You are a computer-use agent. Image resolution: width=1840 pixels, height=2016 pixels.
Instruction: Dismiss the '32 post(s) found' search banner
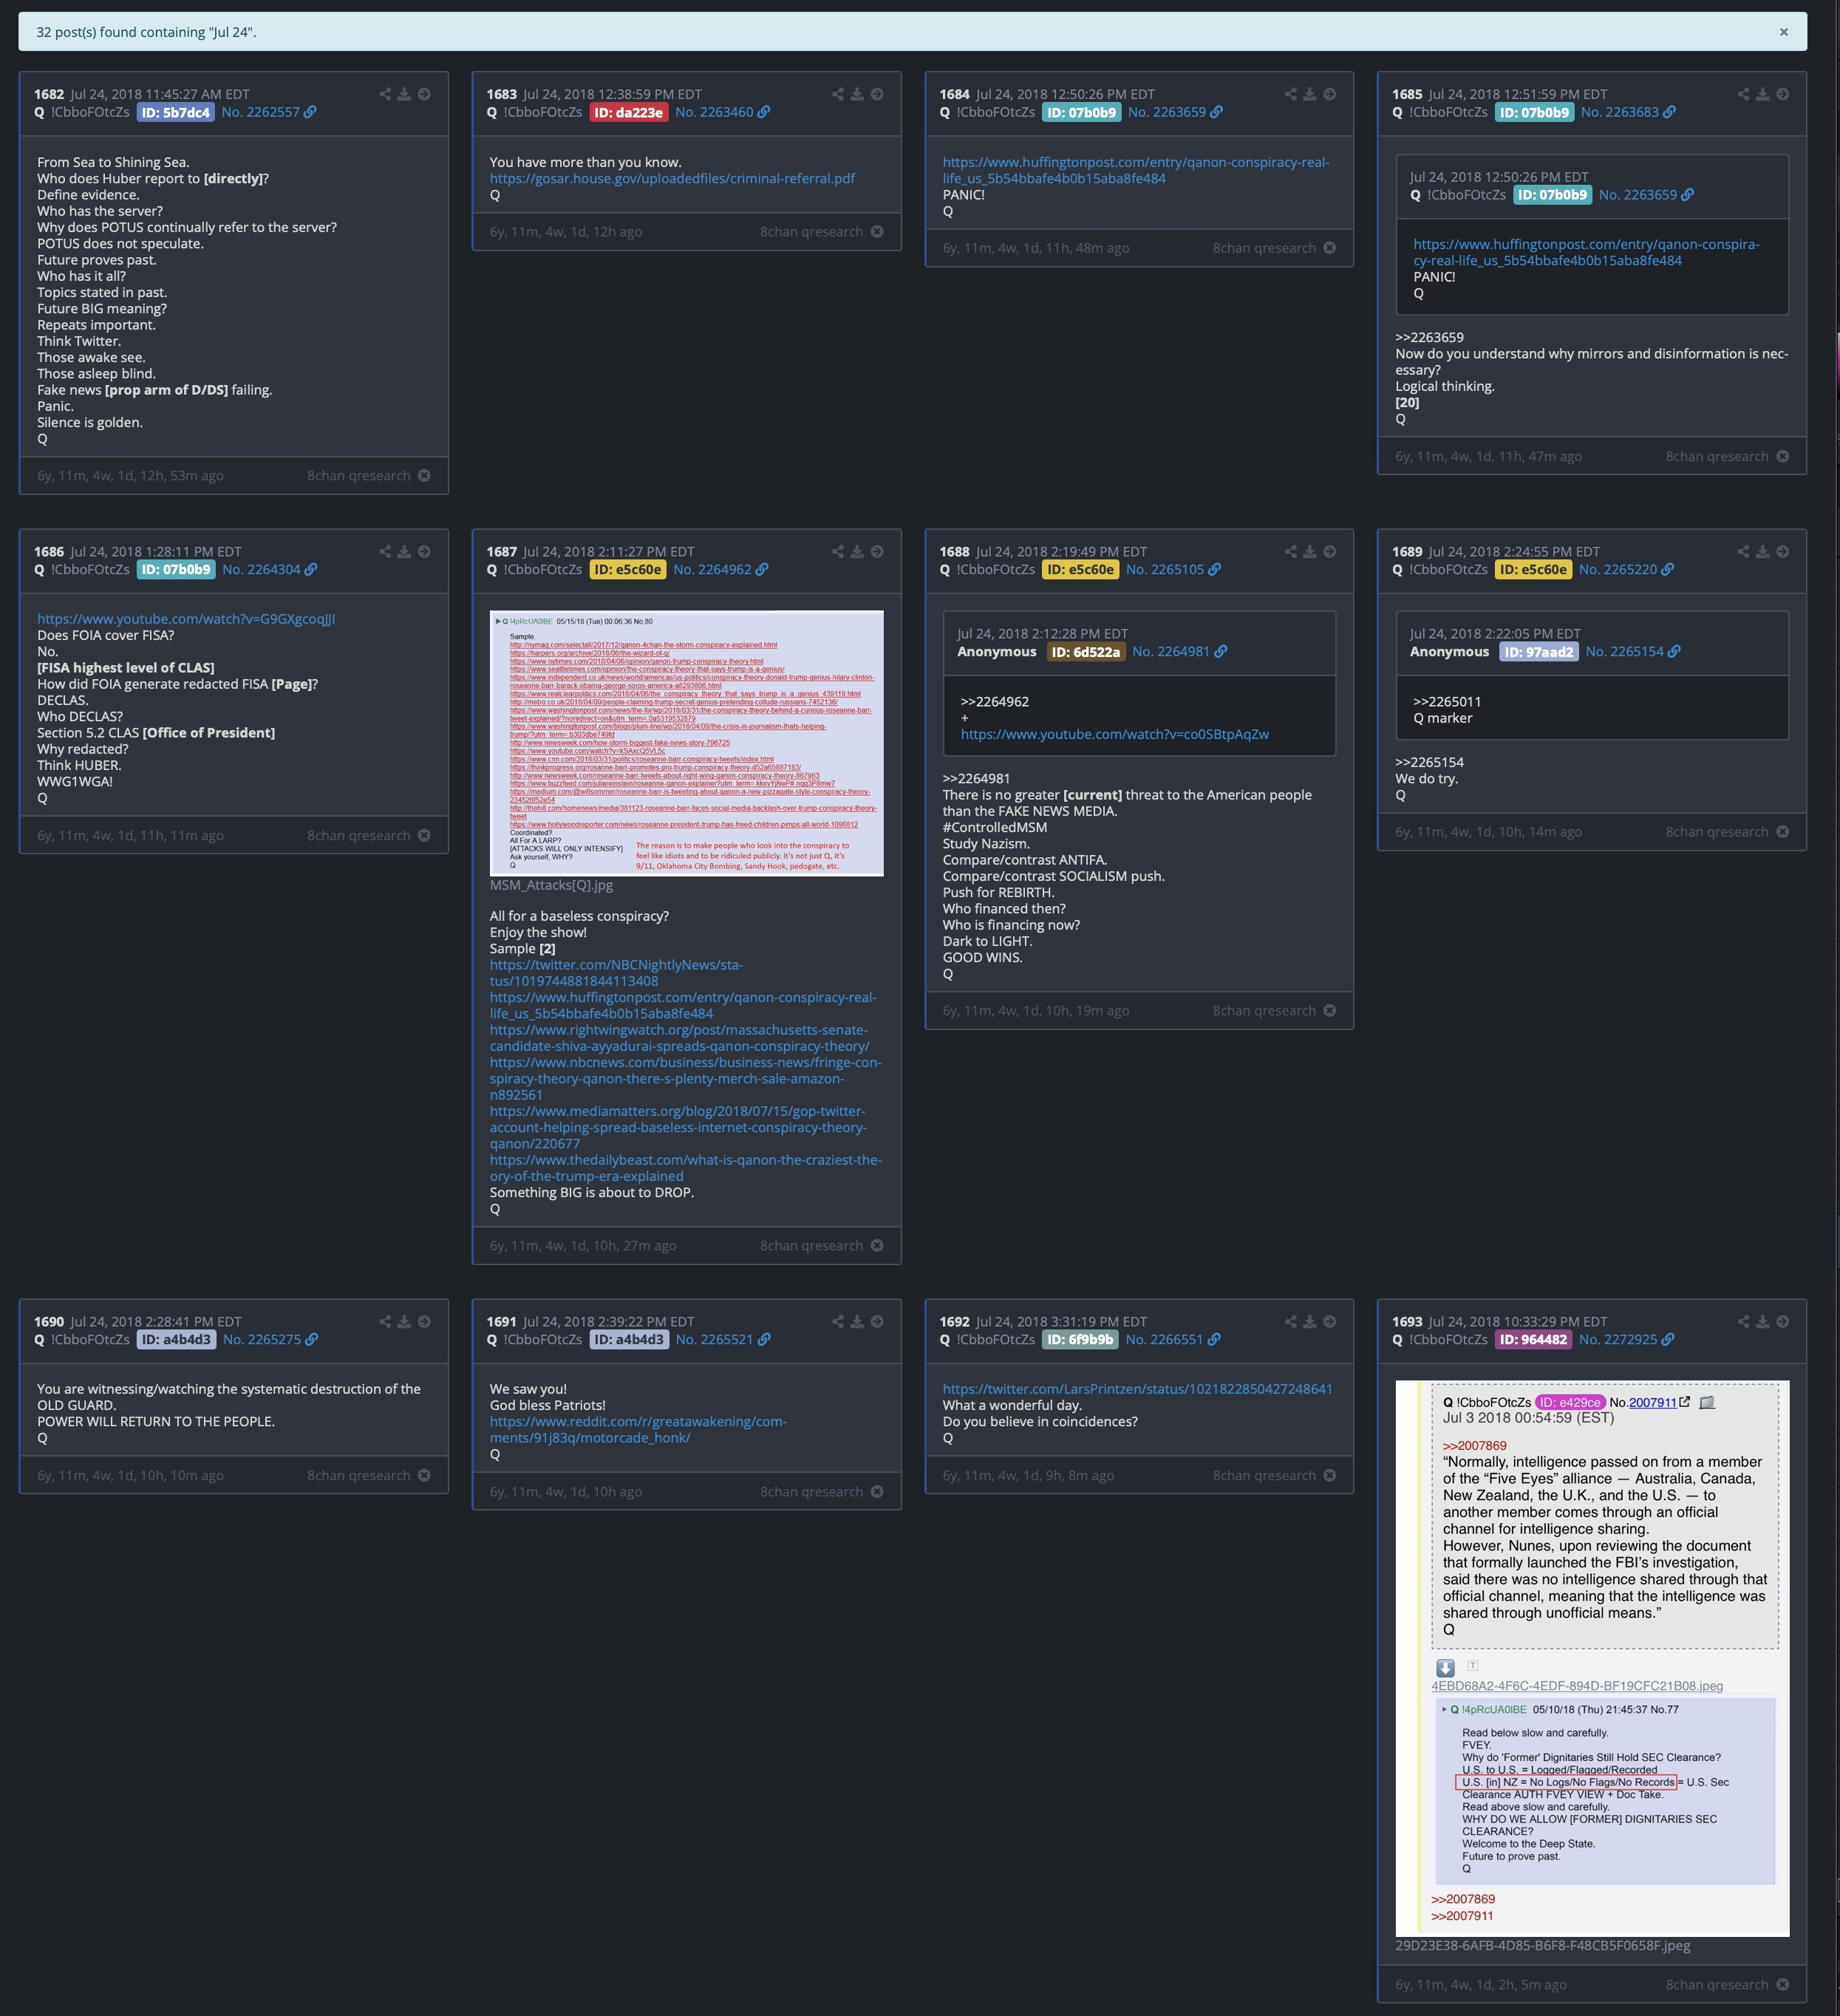[1783, 32]
